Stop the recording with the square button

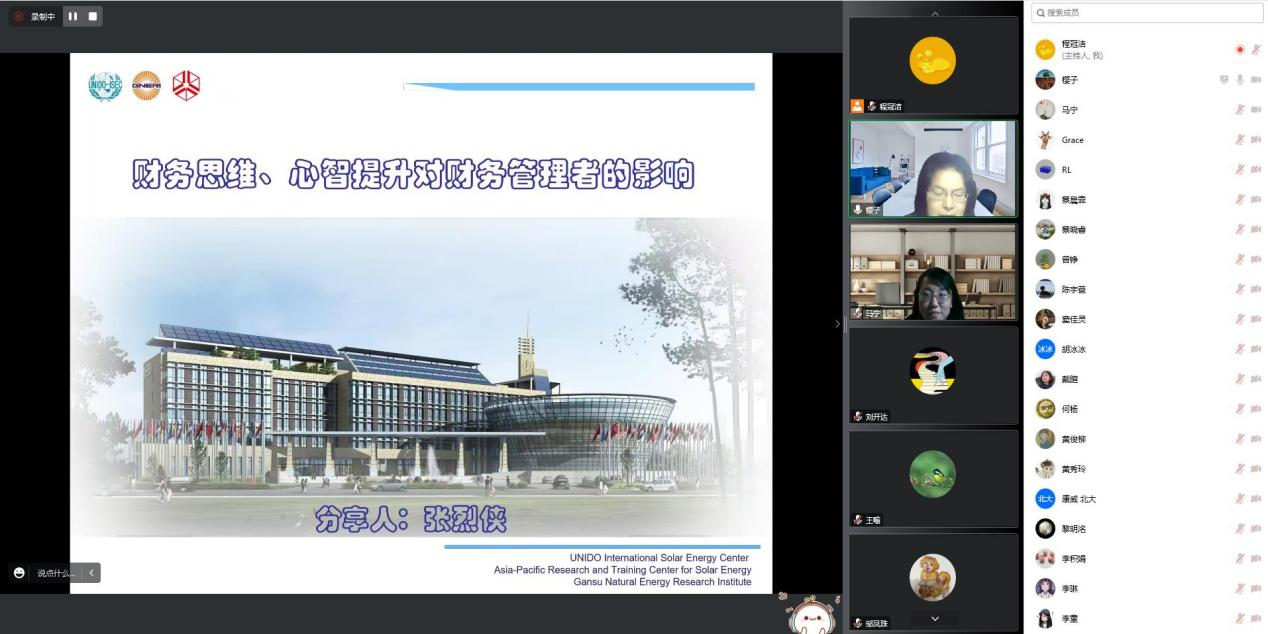(93, 16)
